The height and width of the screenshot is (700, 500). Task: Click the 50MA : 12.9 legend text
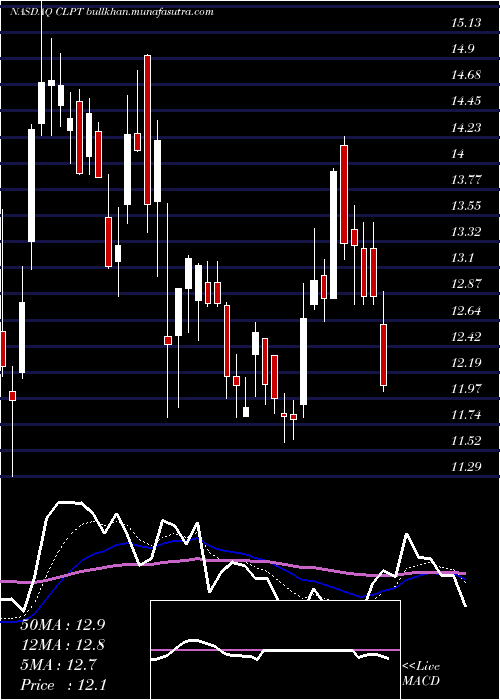(63, 625)
